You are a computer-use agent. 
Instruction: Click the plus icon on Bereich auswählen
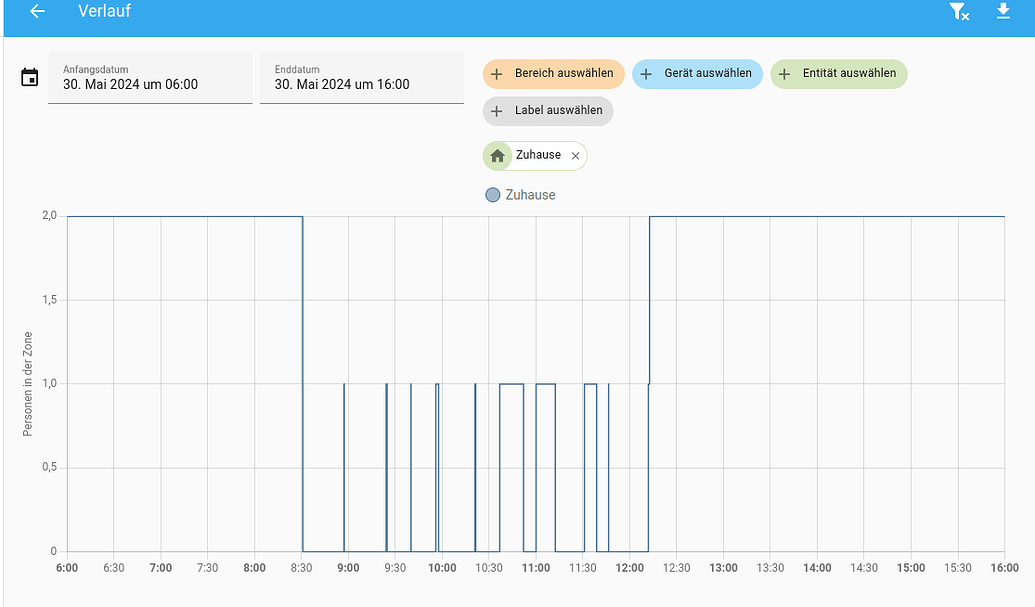(499, 73)
